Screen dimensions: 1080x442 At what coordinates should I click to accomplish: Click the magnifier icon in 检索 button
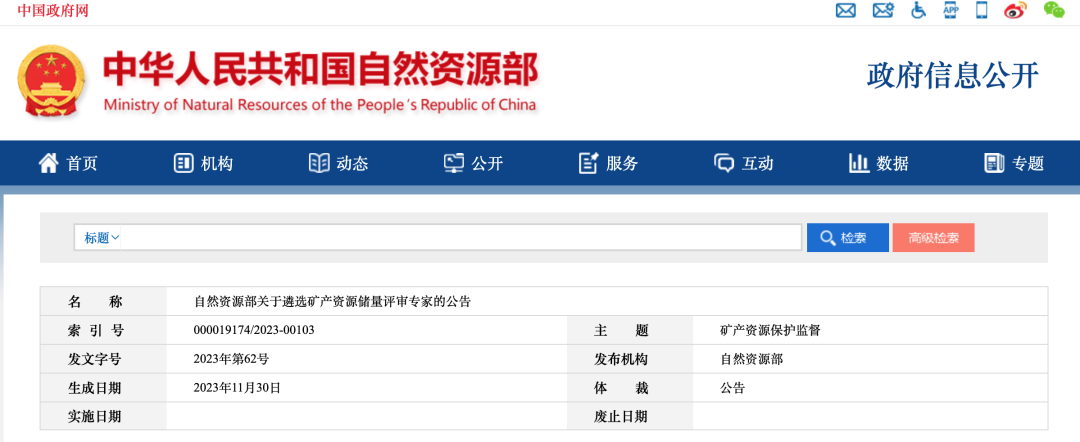tap(828, 238)
